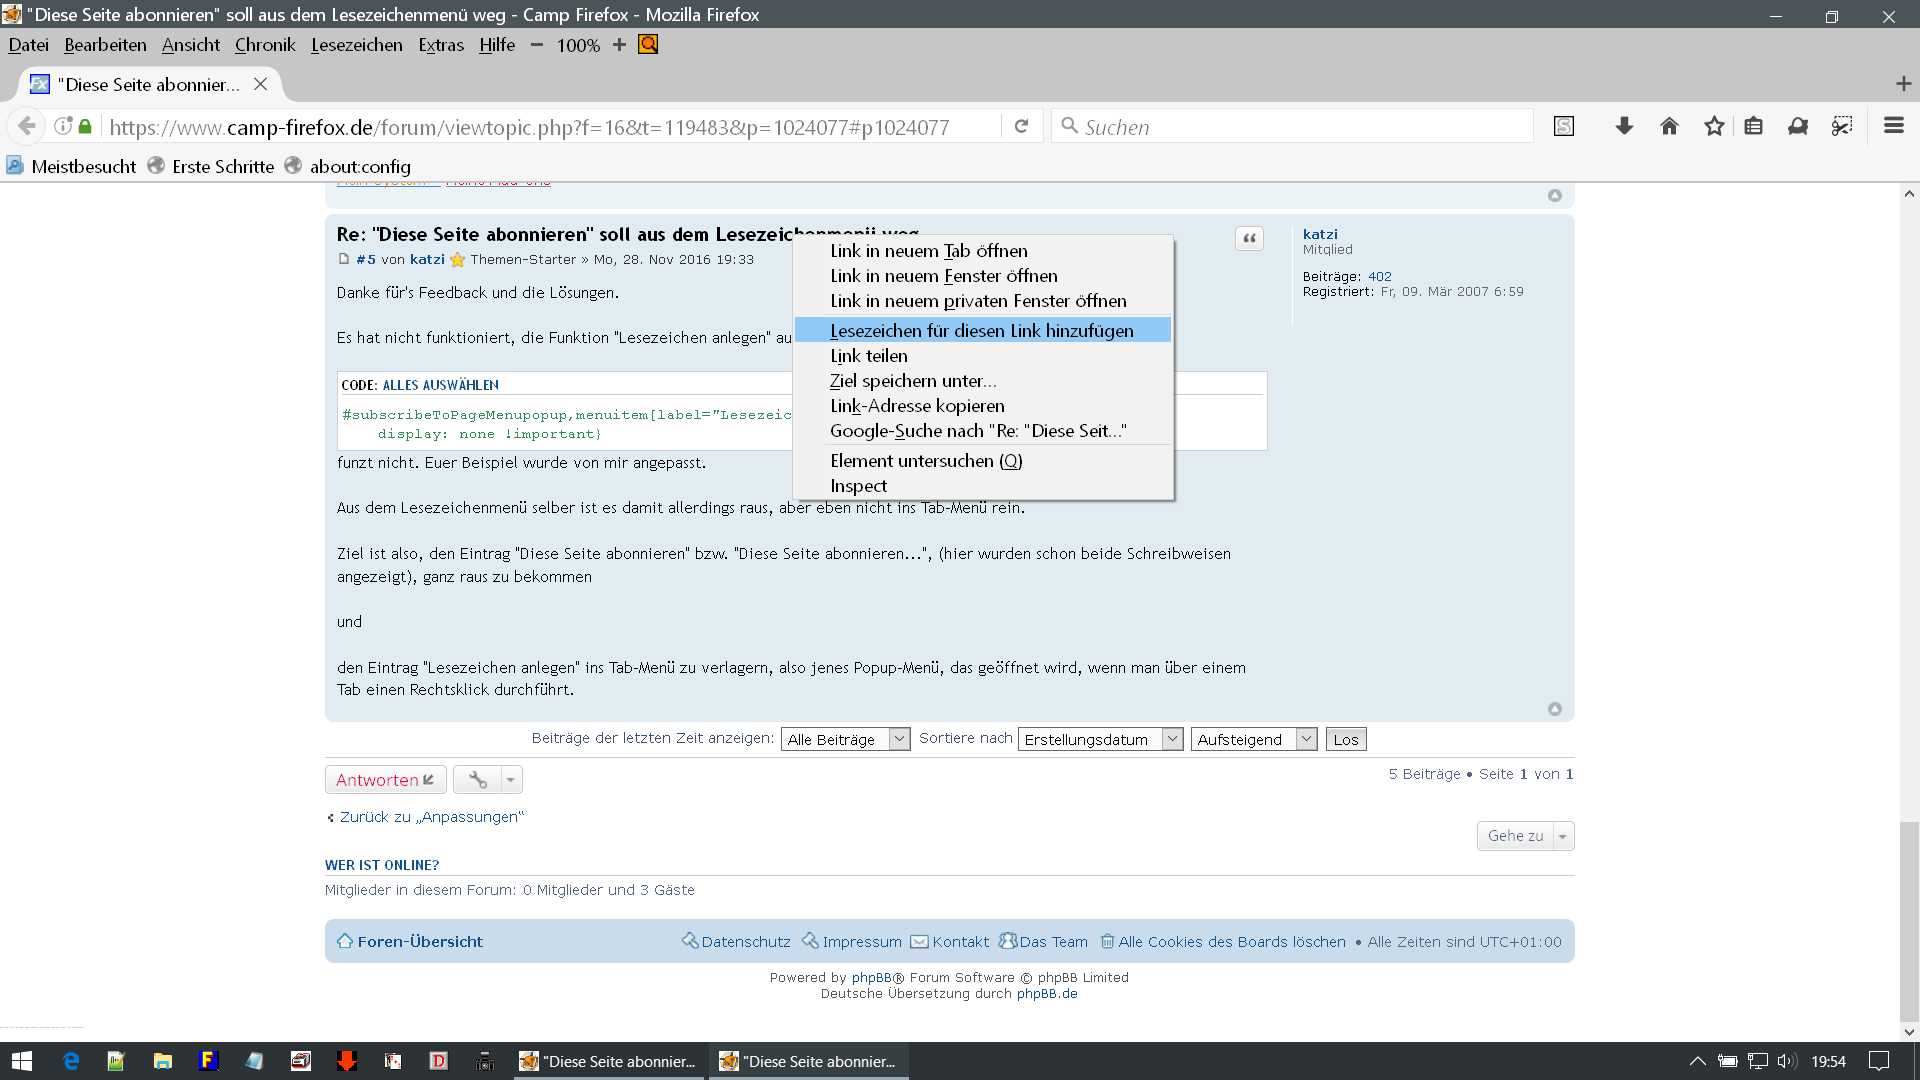This screenshot has height=1080, width=1920.
Task: Open Microsoft Edge from the taskbar
Action: pos(71,1061)
